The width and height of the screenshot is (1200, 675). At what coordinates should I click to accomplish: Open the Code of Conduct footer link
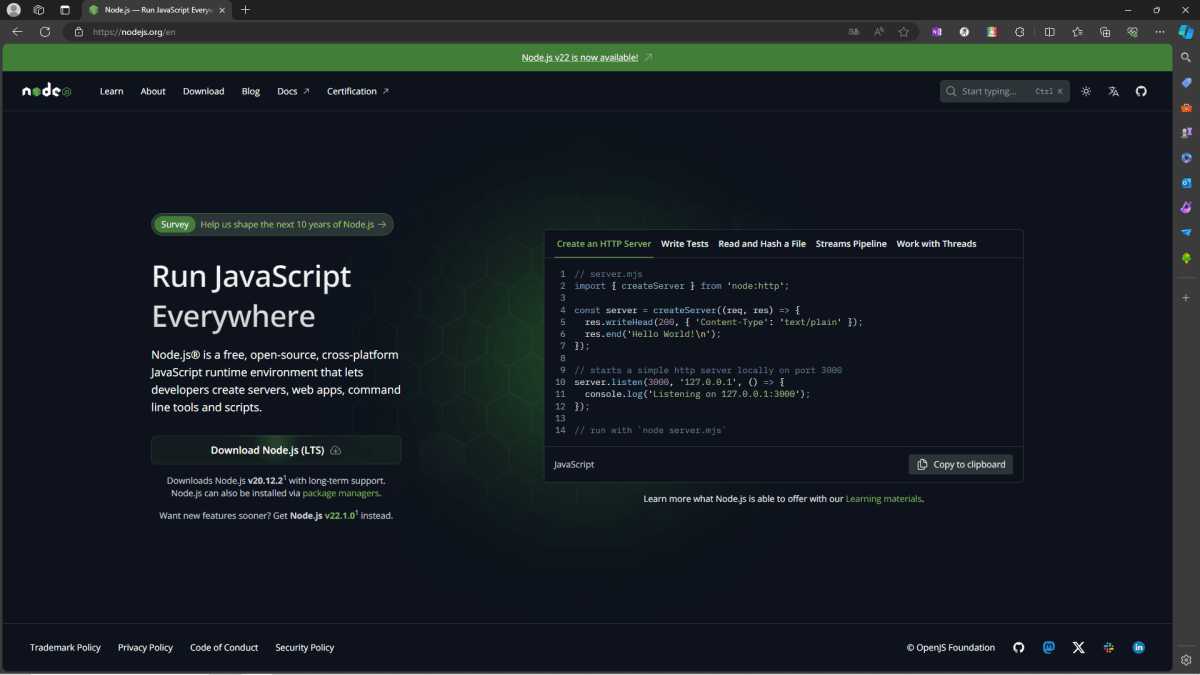pyautogui.click(x=224, y=648)
